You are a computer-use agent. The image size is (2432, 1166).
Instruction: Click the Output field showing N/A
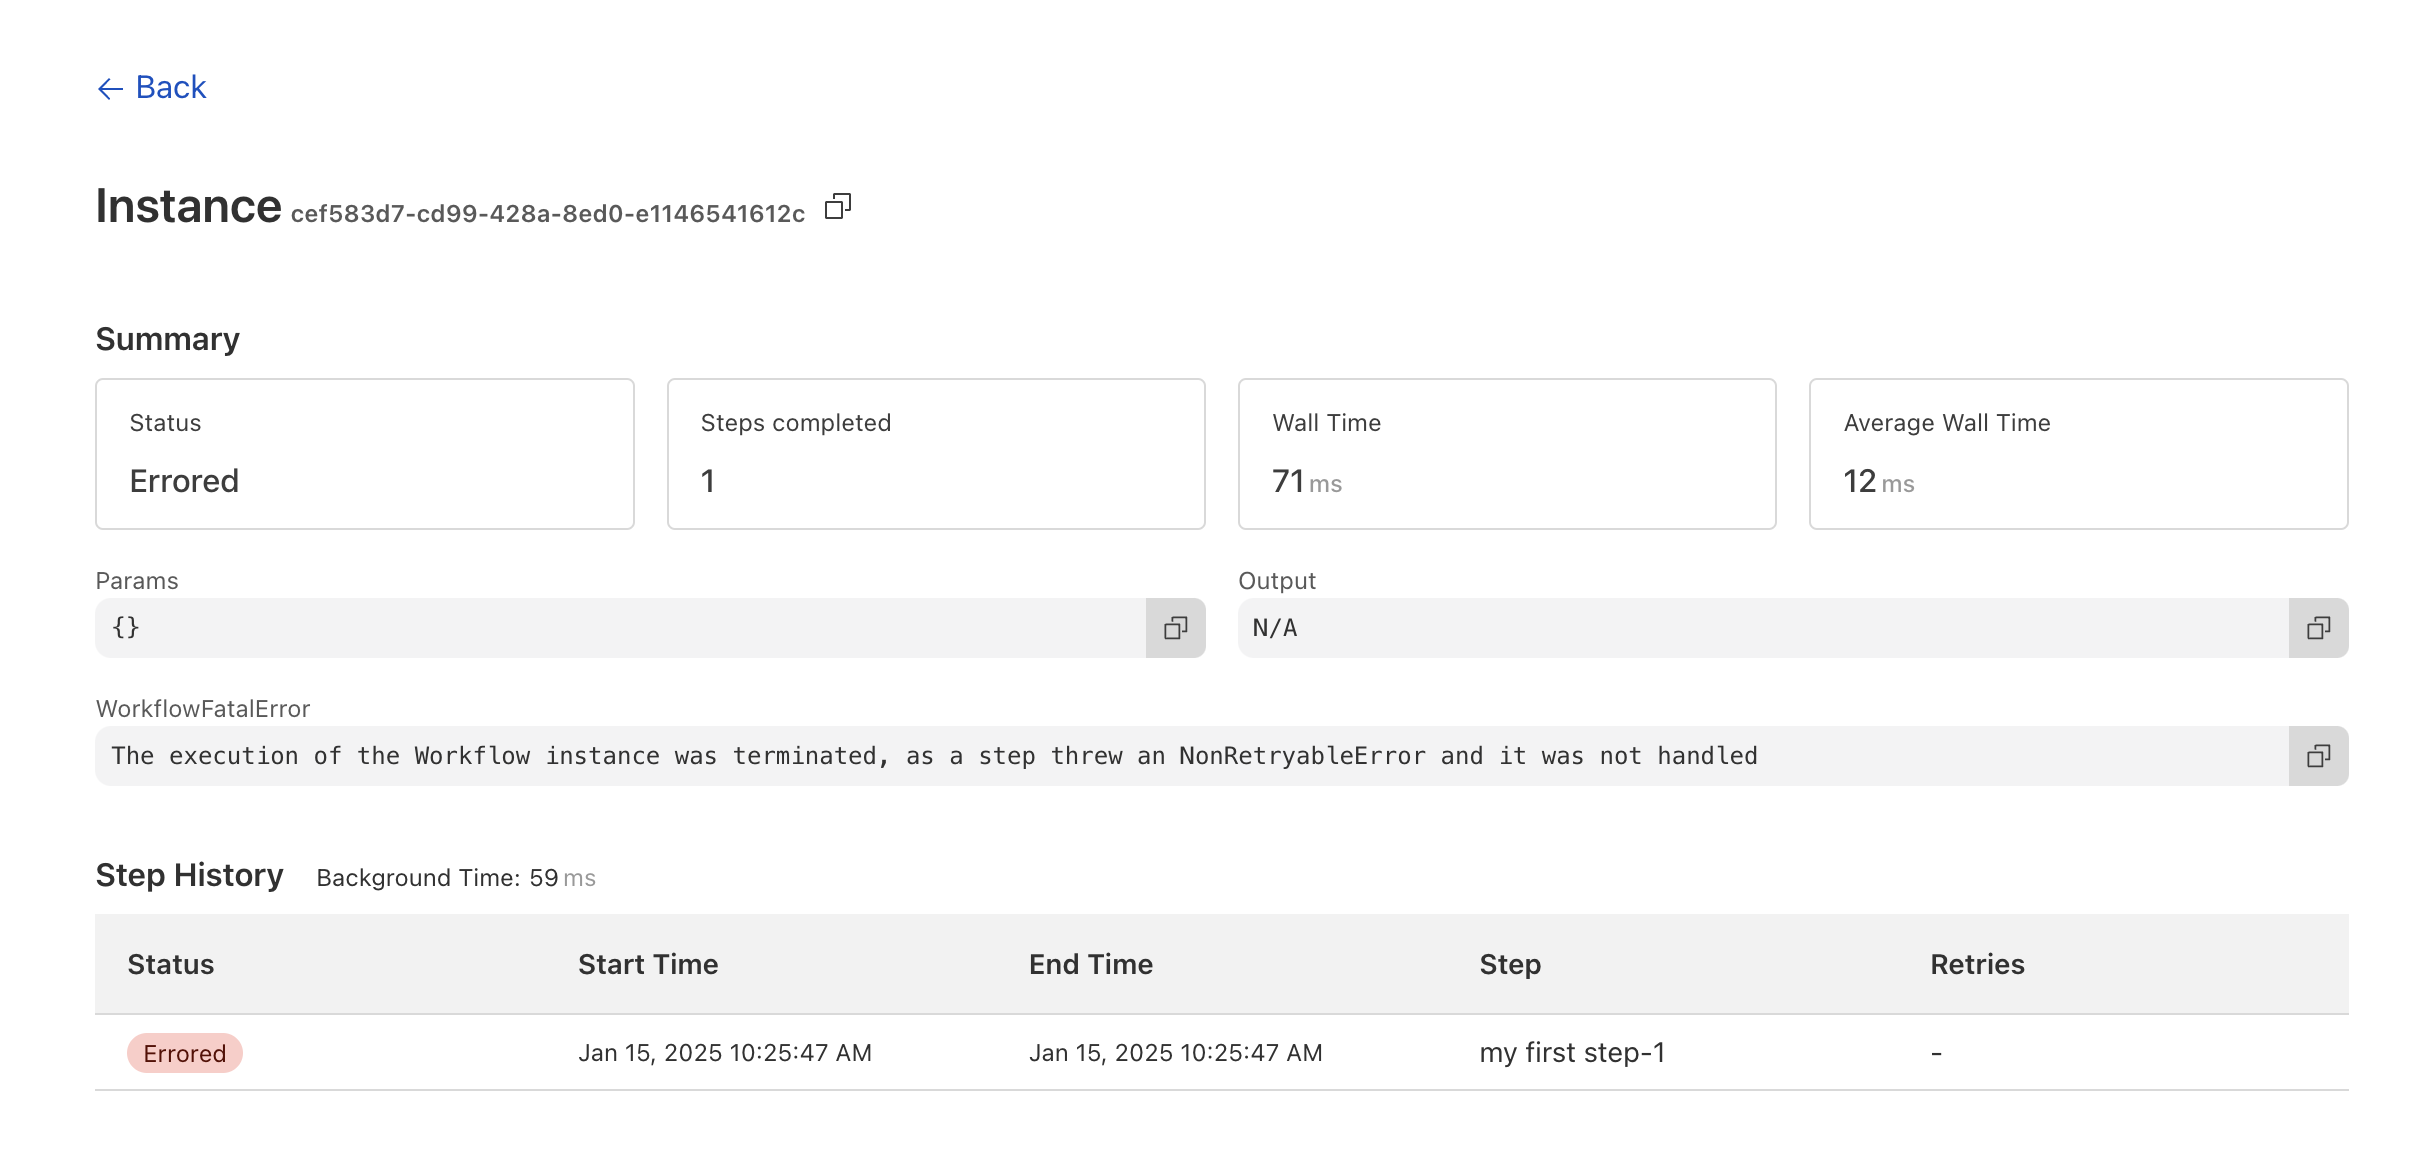click(x=1762, y=628)
